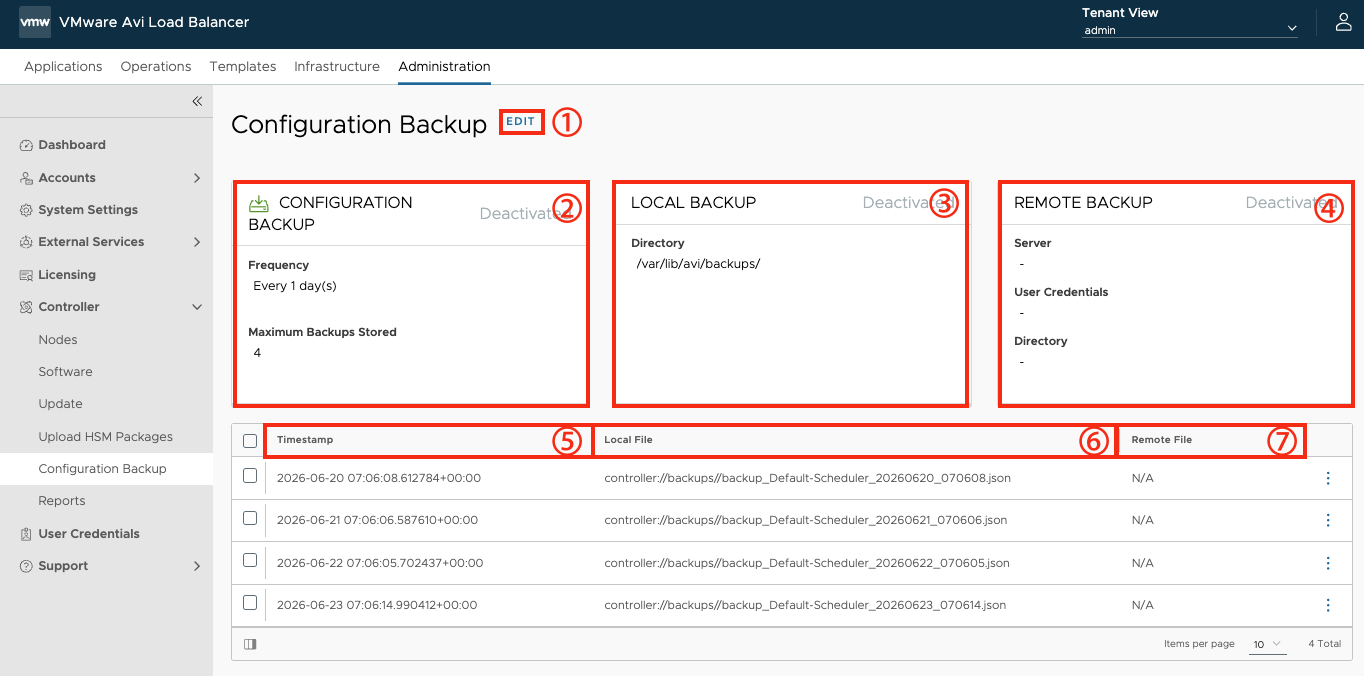Open actions menu for 2026-06-23 backup

[x=1328, y=605]
